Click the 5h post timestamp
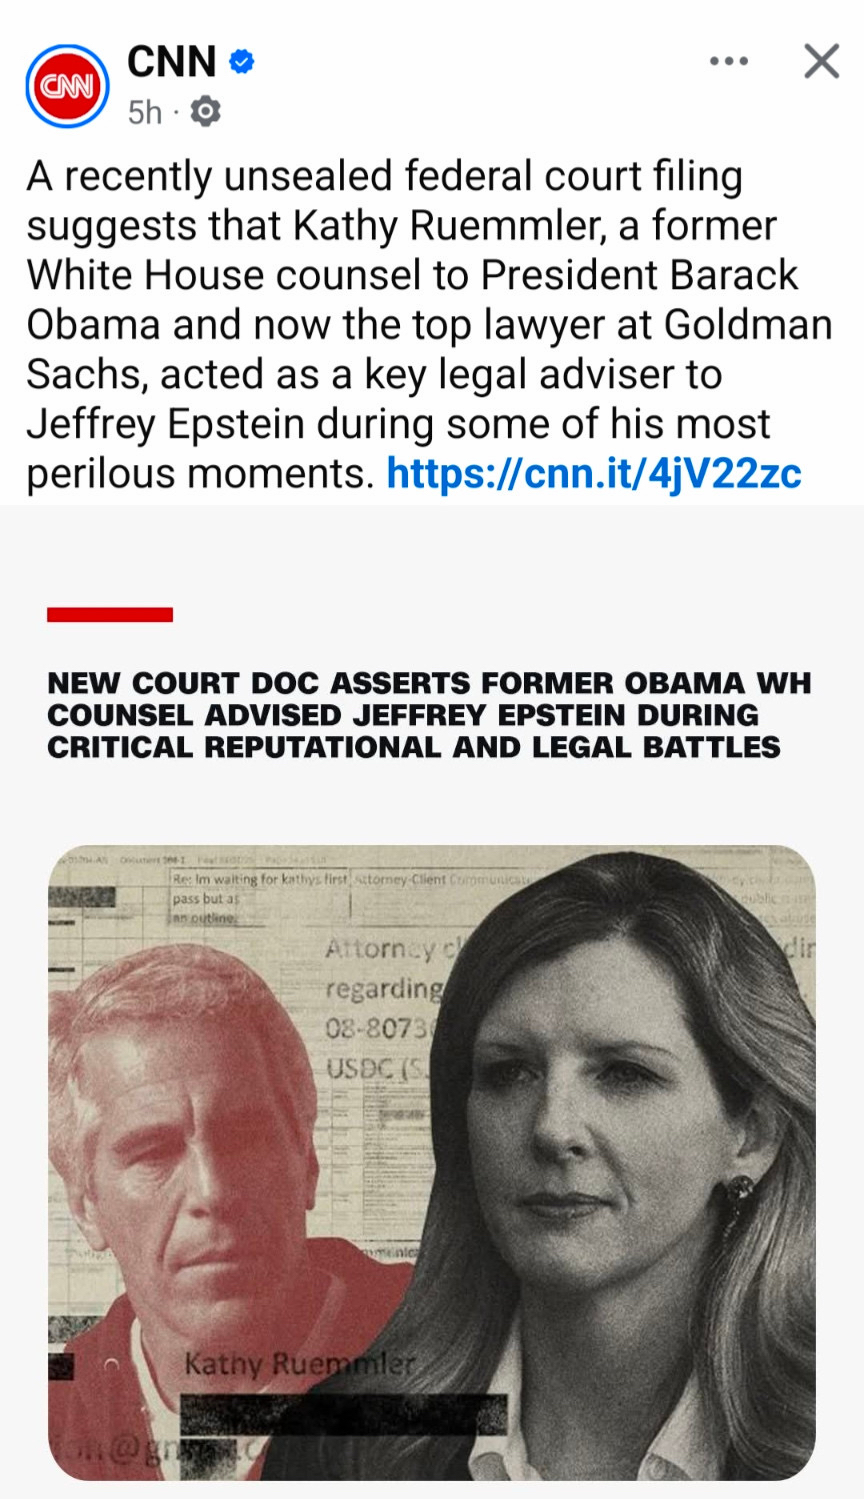864x1499 pixels. click(144, 112)
